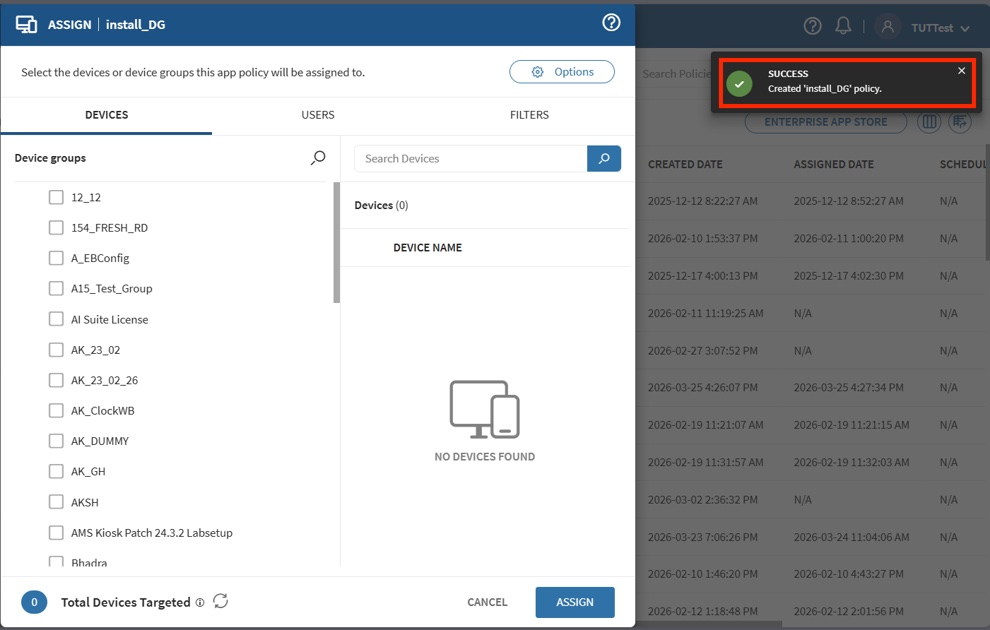This screenshot has height=630, width=990.
Task: Switch to the Filters tab
Action: pos(529,115)
